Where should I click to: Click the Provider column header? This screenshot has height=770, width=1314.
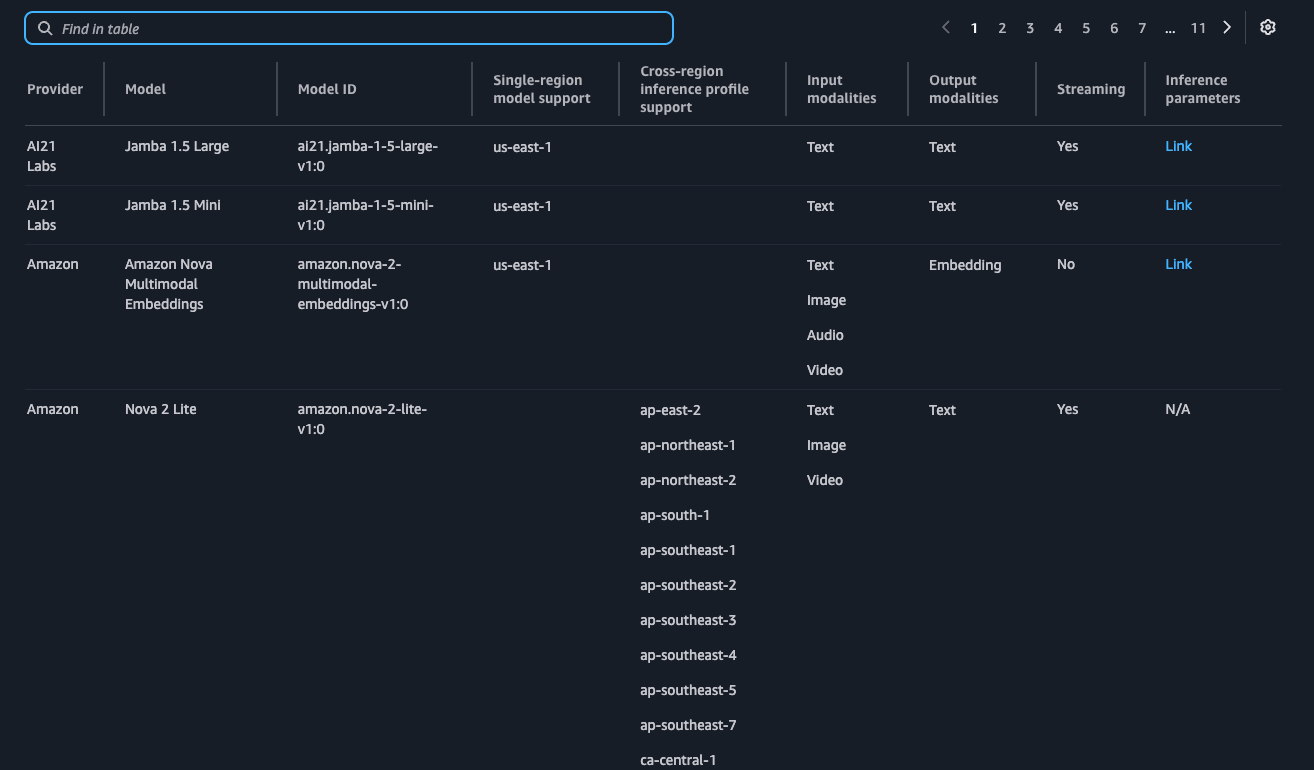coord(55,89)
